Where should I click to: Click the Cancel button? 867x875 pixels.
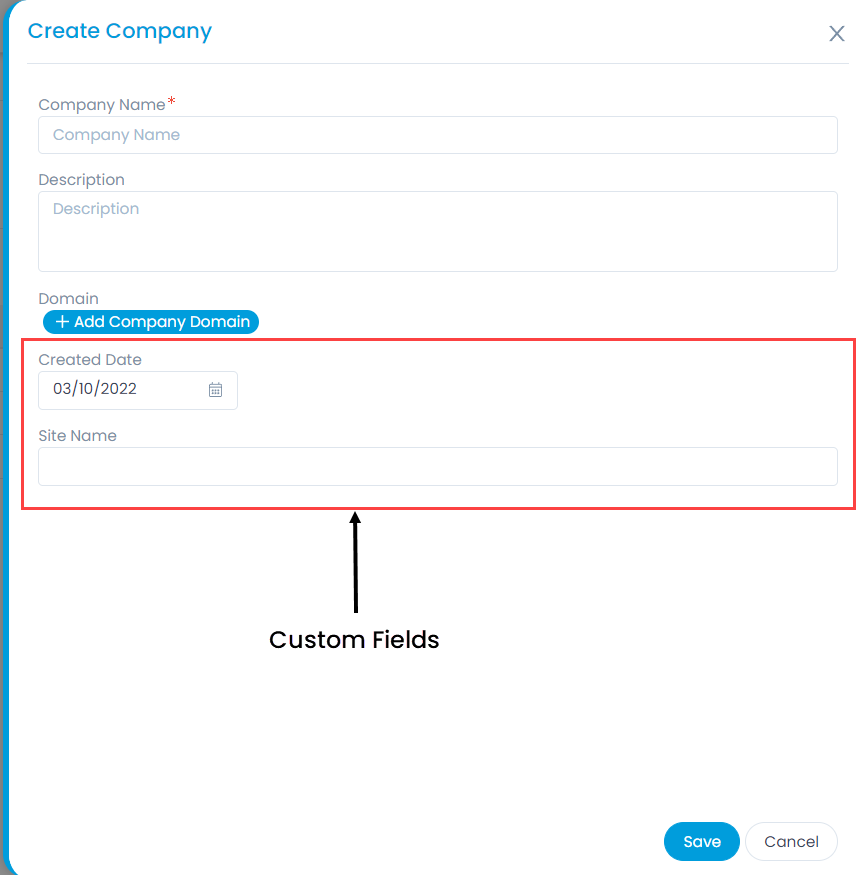791,841
